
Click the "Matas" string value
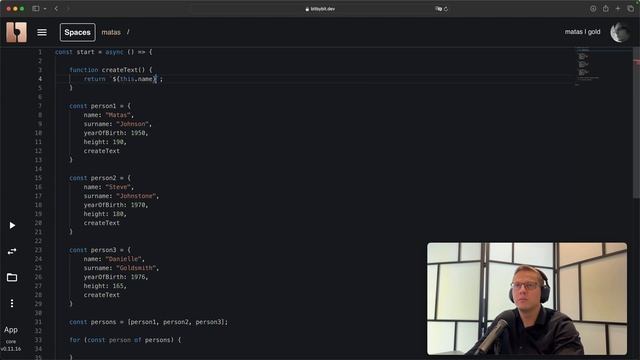[118, 115]
